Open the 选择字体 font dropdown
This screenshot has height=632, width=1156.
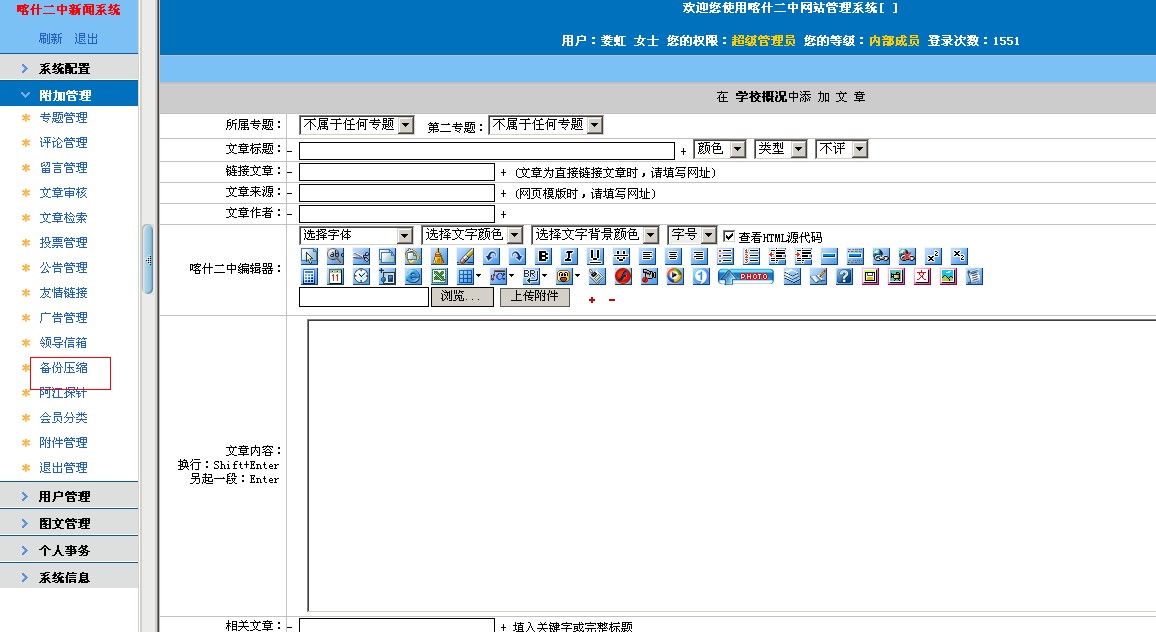356,235
